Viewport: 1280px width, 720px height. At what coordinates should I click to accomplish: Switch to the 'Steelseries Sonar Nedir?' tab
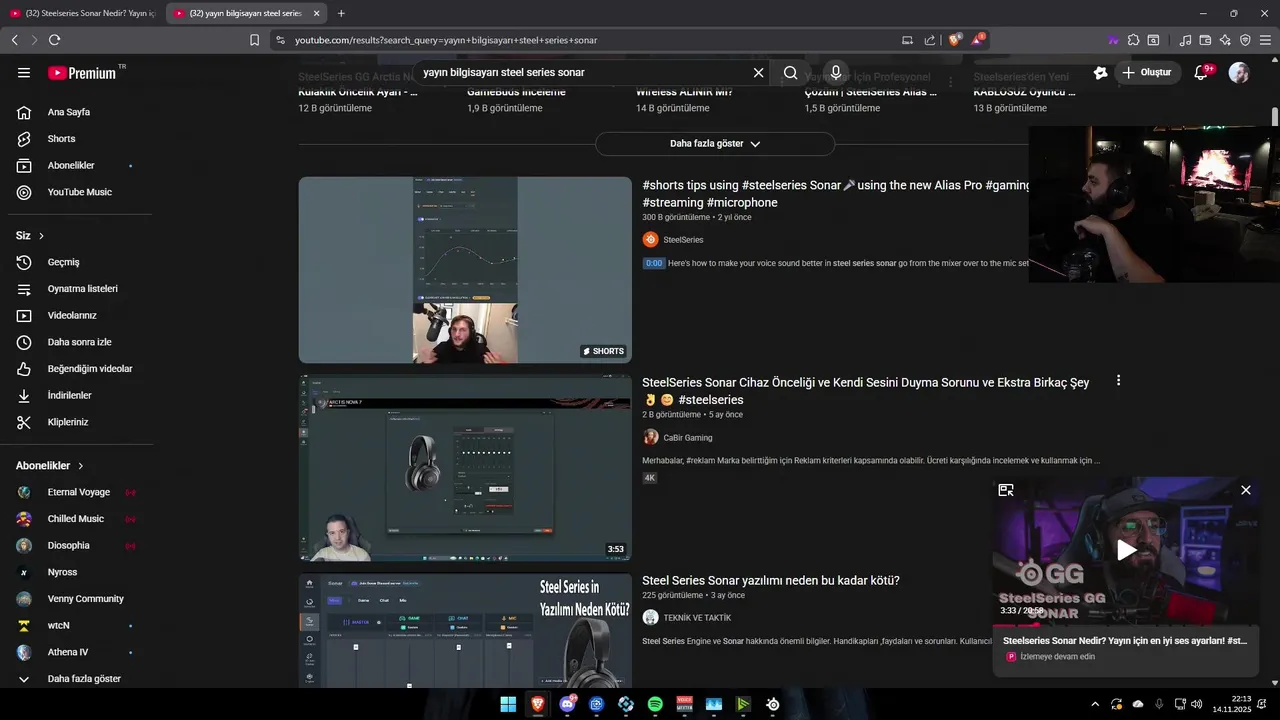coord(81,13)
